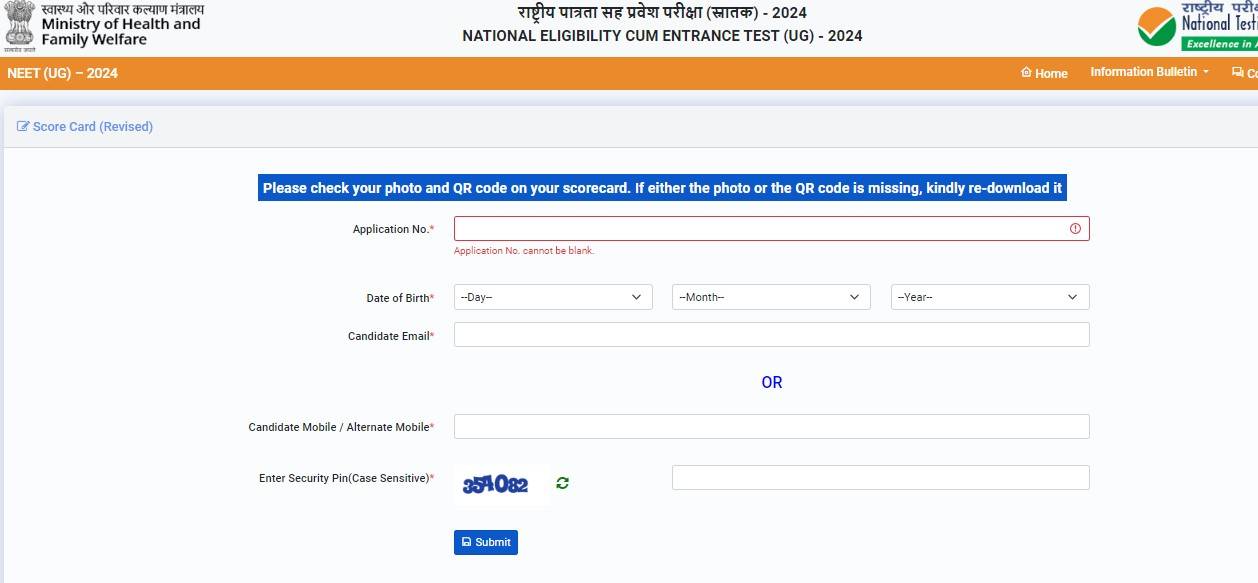The width and height of the screenshot is (1258, 583).
Task: Go to the Home menu item
Action: click(x=1044, y=73)
